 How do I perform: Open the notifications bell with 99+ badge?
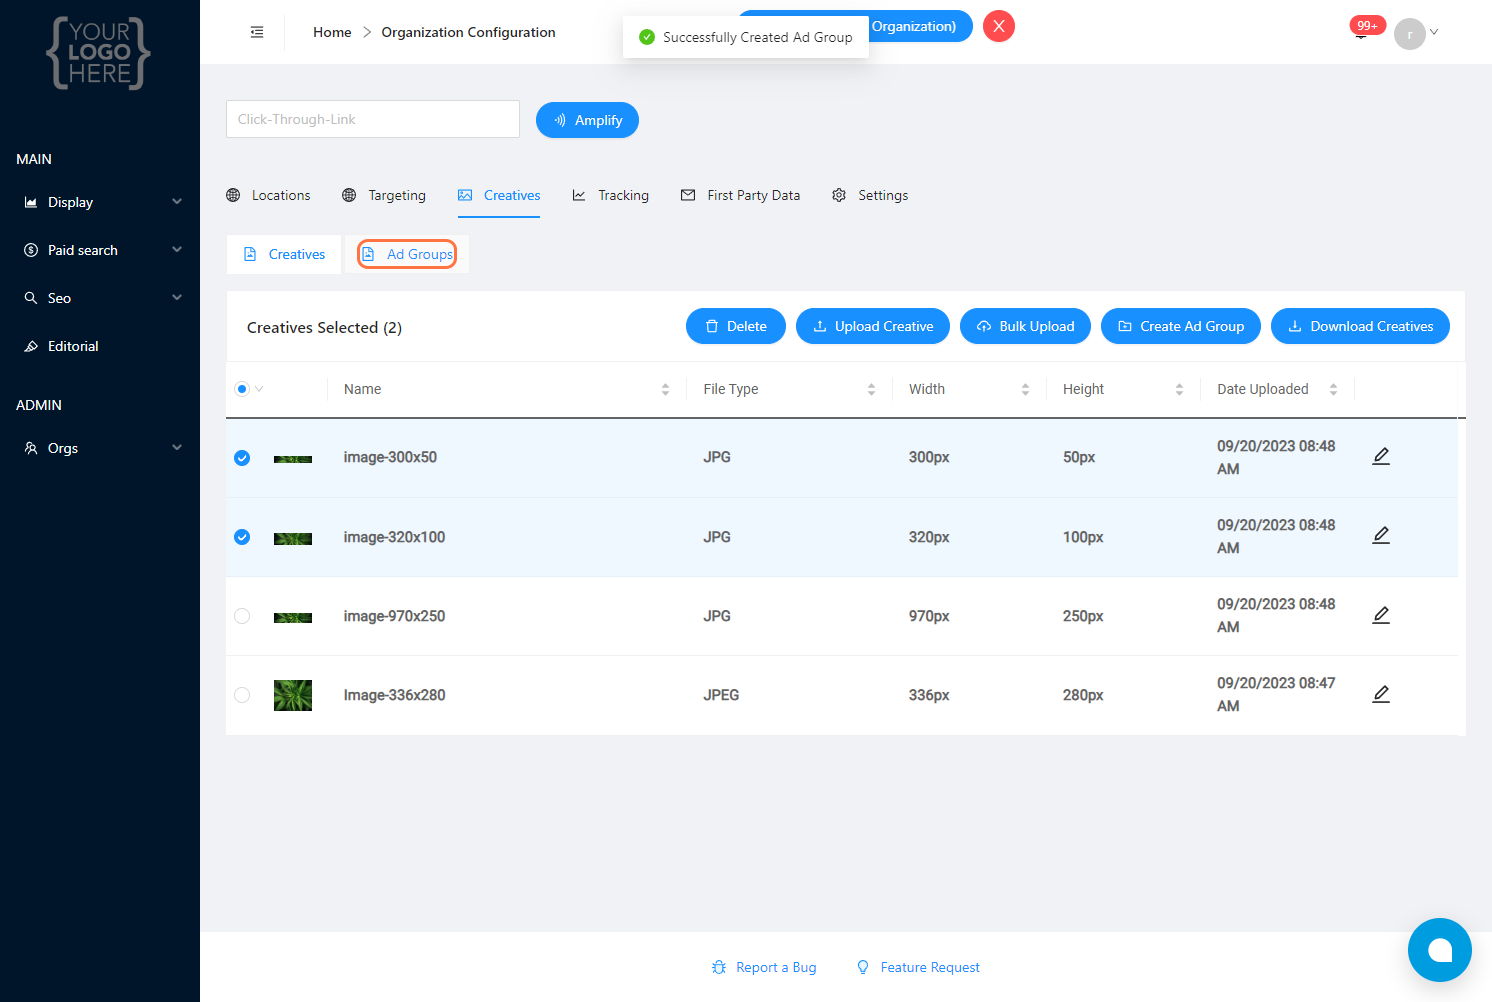tap(1361, 32)
